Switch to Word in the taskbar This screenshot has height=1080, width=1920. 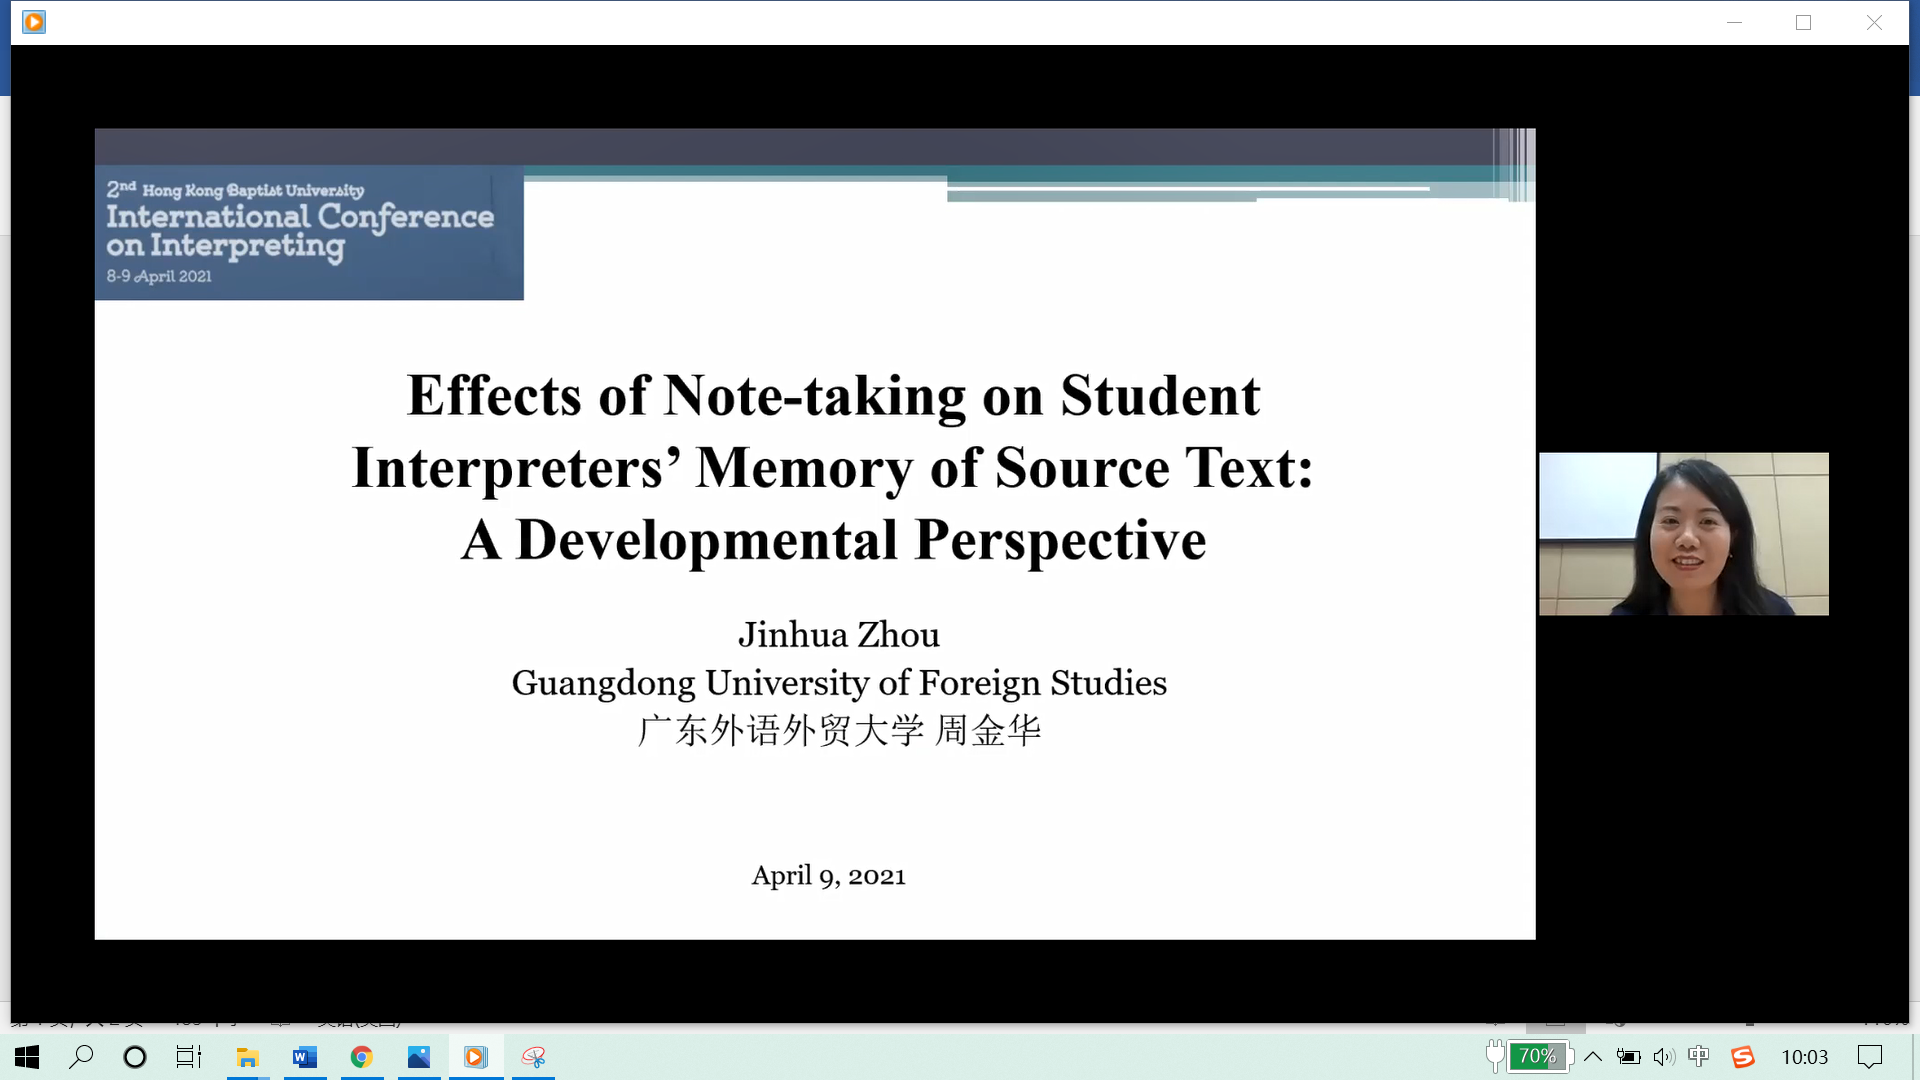coord(304,1057)
